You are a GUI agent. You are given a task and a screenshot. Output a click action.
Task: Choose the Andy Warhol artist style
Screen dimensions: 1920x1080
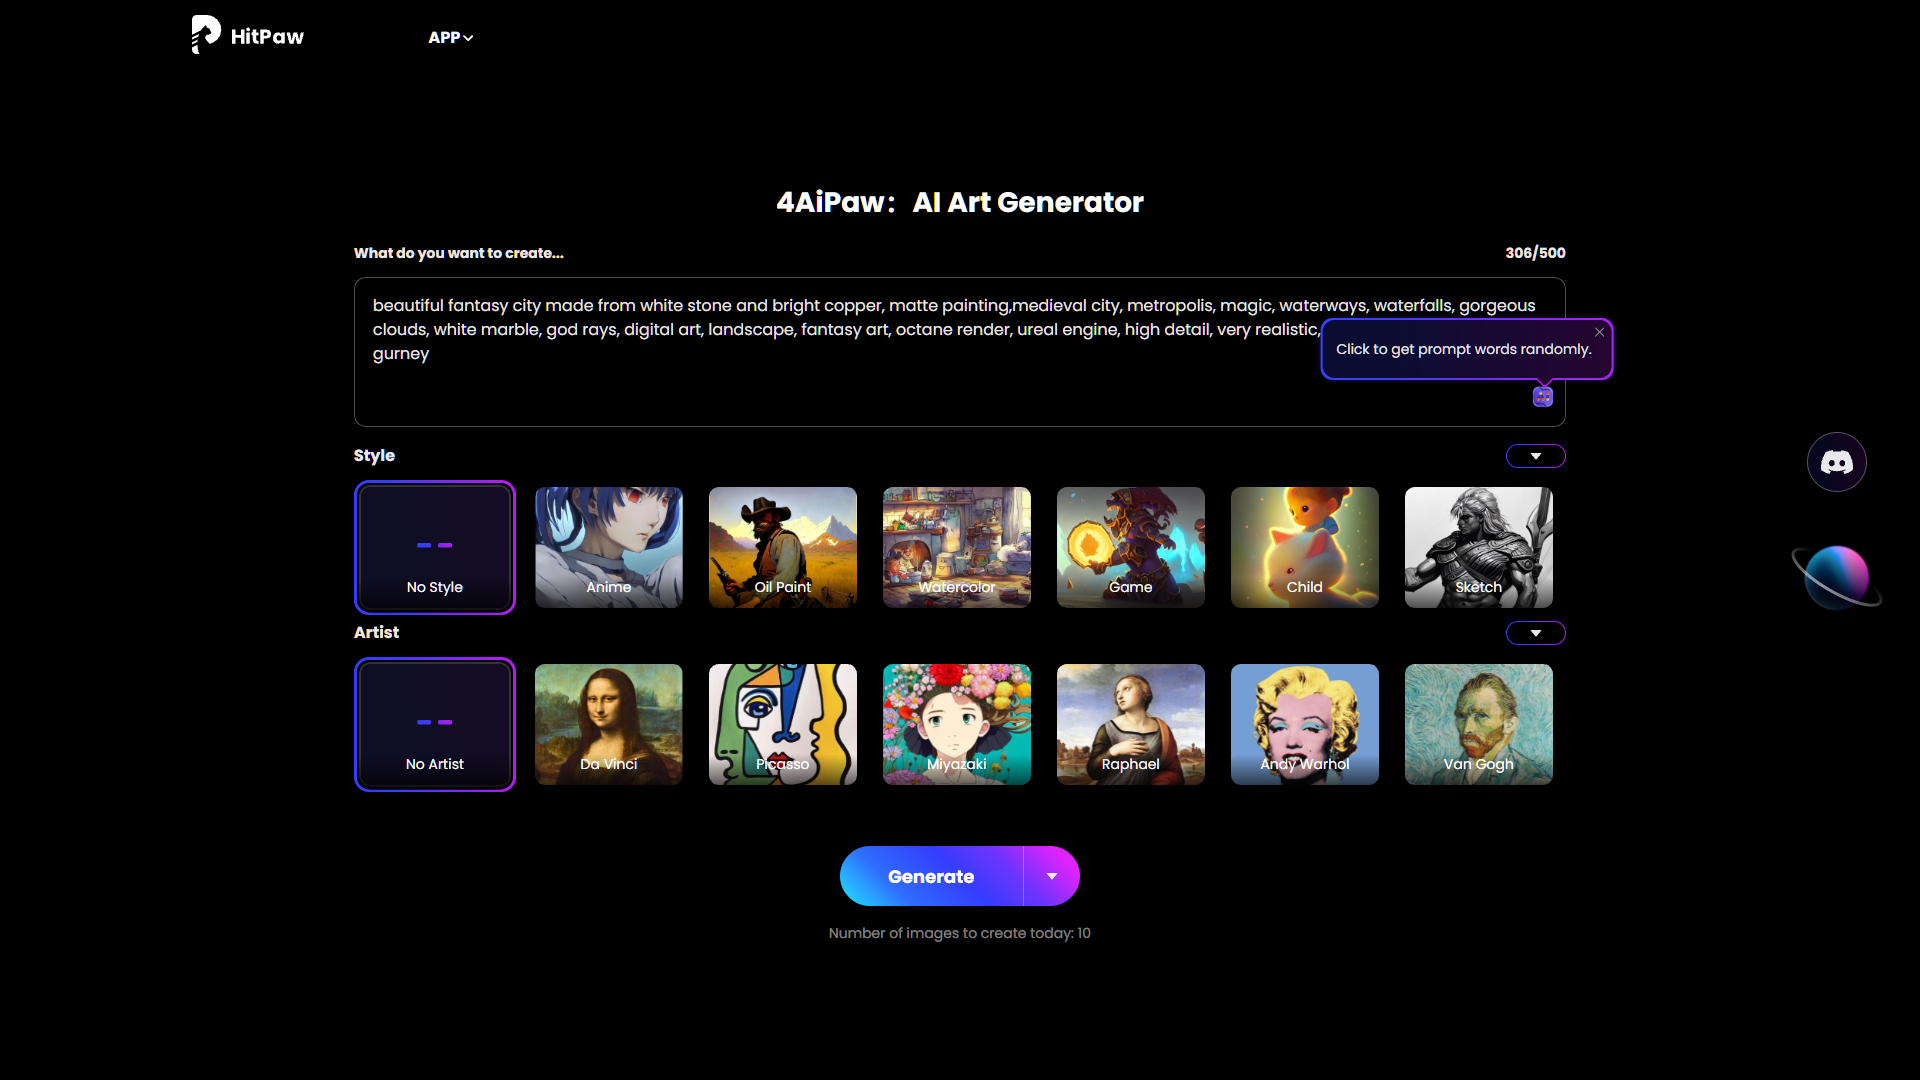pos(1305,724)
